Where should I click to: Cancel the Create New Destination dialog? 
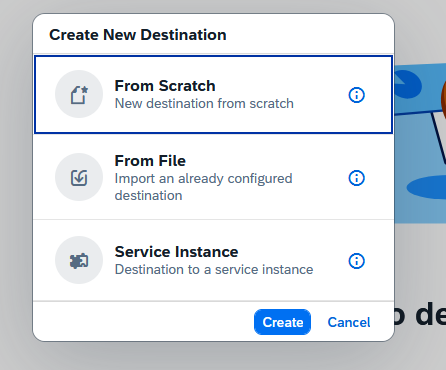point(349,322)
